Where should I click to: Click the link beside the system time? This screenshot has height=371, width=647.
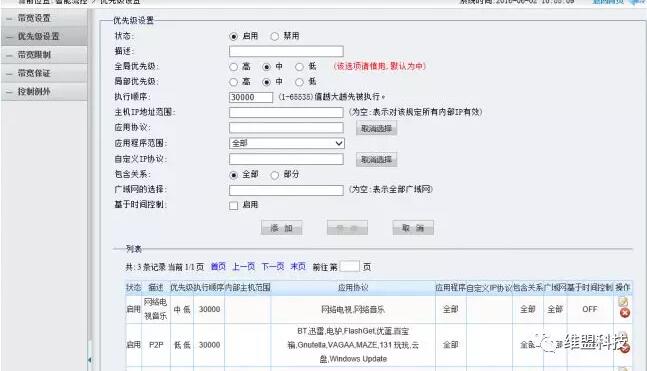pos(608,2)
